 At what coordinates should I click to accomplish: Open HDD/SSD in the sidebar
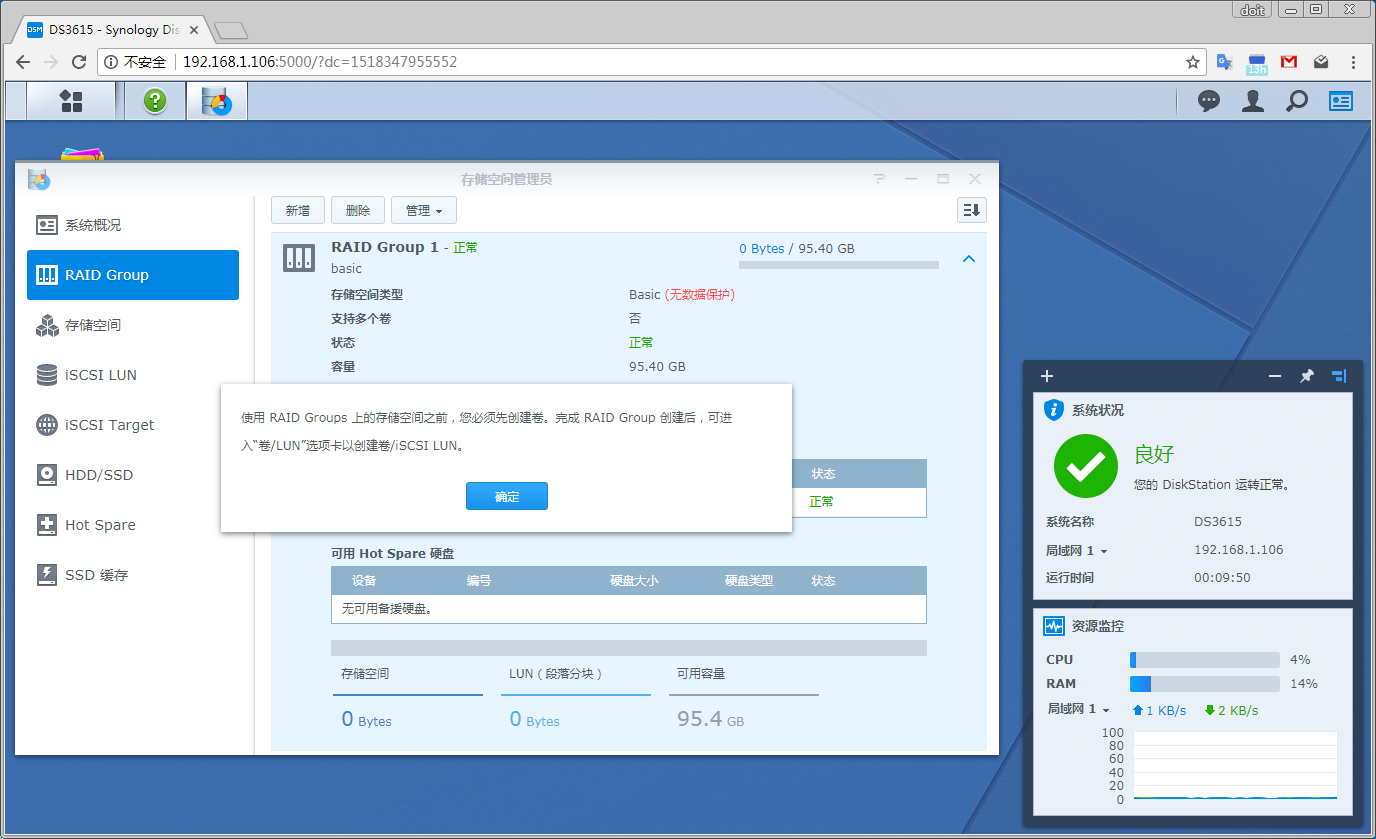click(x=133, y=475)
